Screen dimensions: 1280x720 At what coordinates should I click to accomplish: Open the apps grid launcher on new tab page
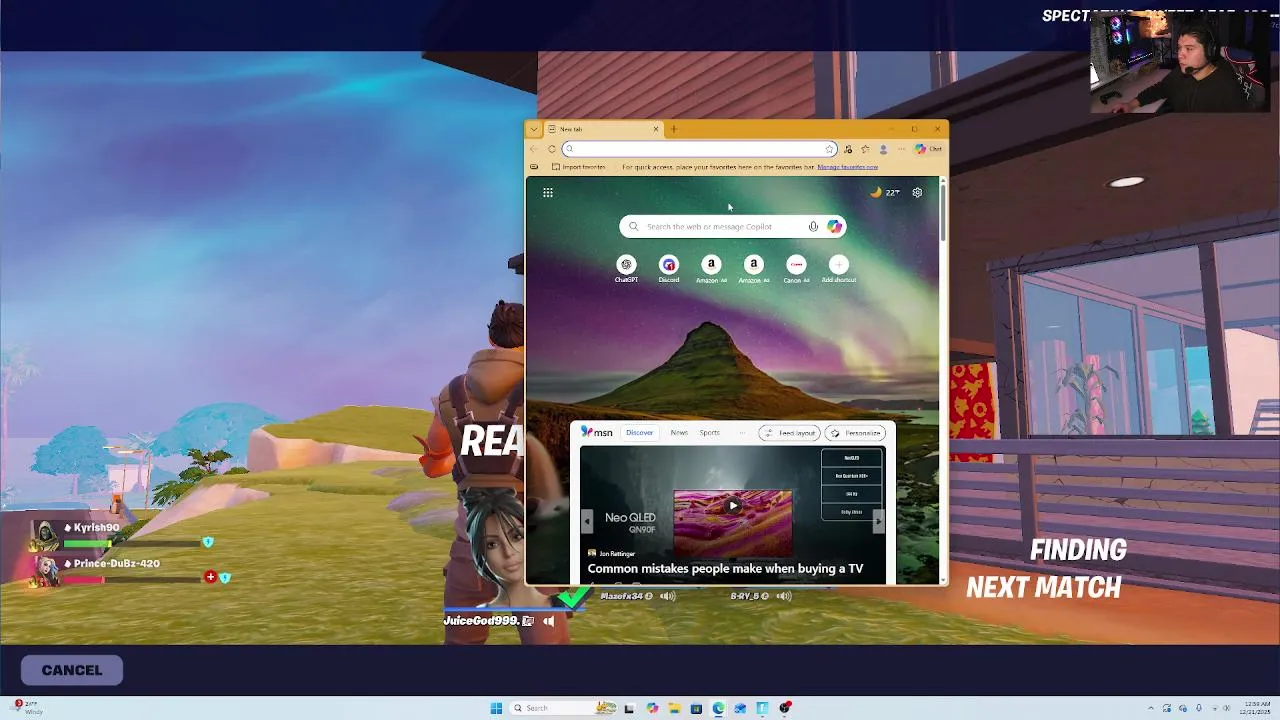(548, 193)
